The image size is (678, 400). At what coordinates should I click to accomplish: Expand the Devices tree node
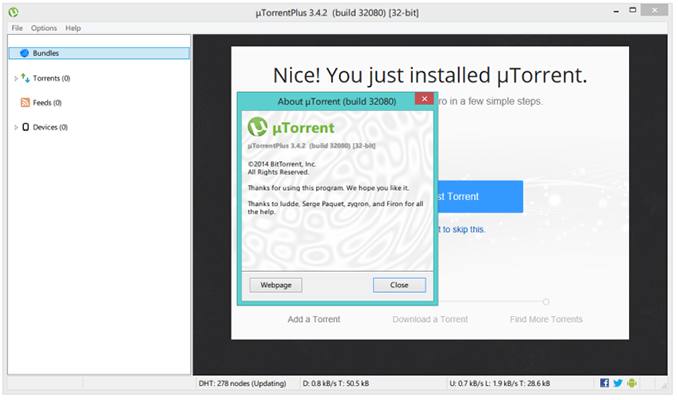16,127
